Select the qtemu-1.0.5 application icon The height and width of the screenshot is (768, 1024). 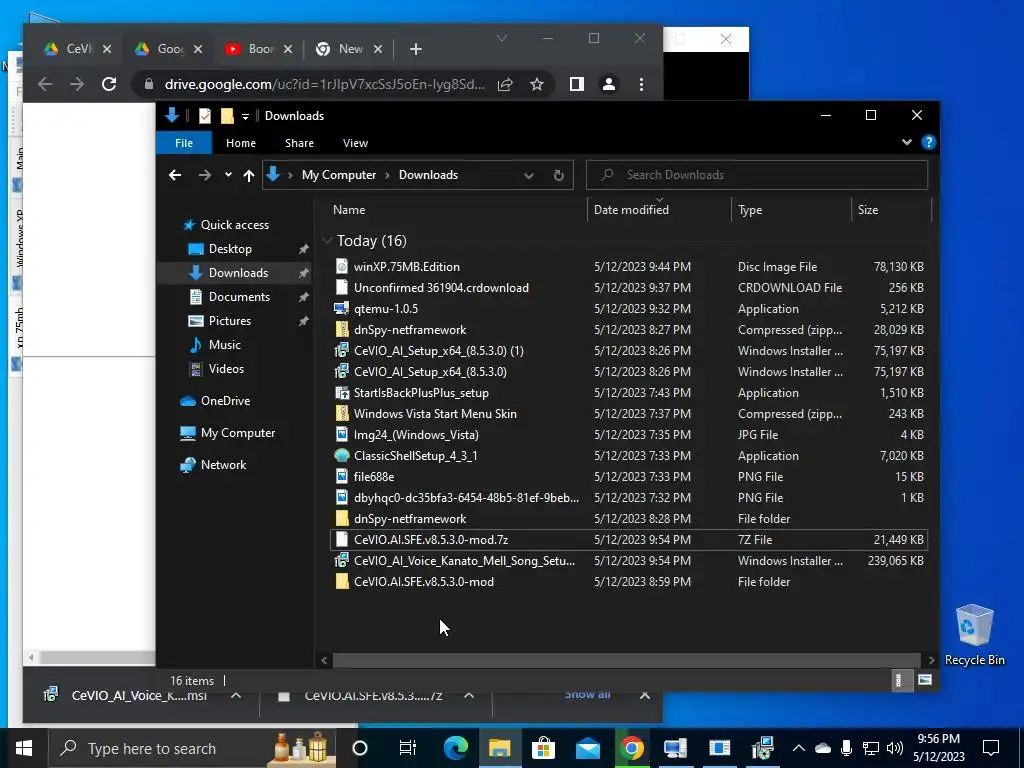click(x=342, y=308)
